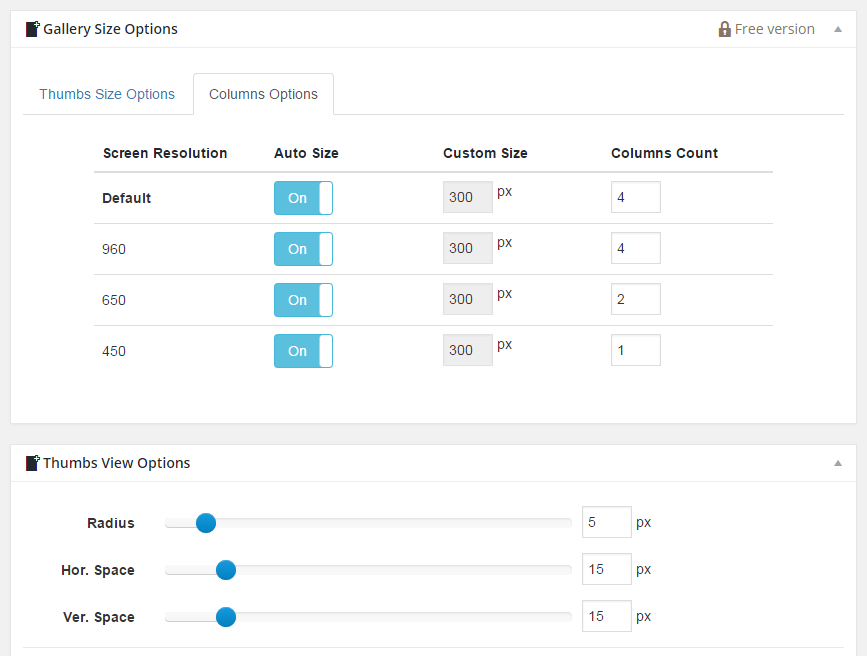
Task: Click the Radius value input box
Action: [607, 522]
